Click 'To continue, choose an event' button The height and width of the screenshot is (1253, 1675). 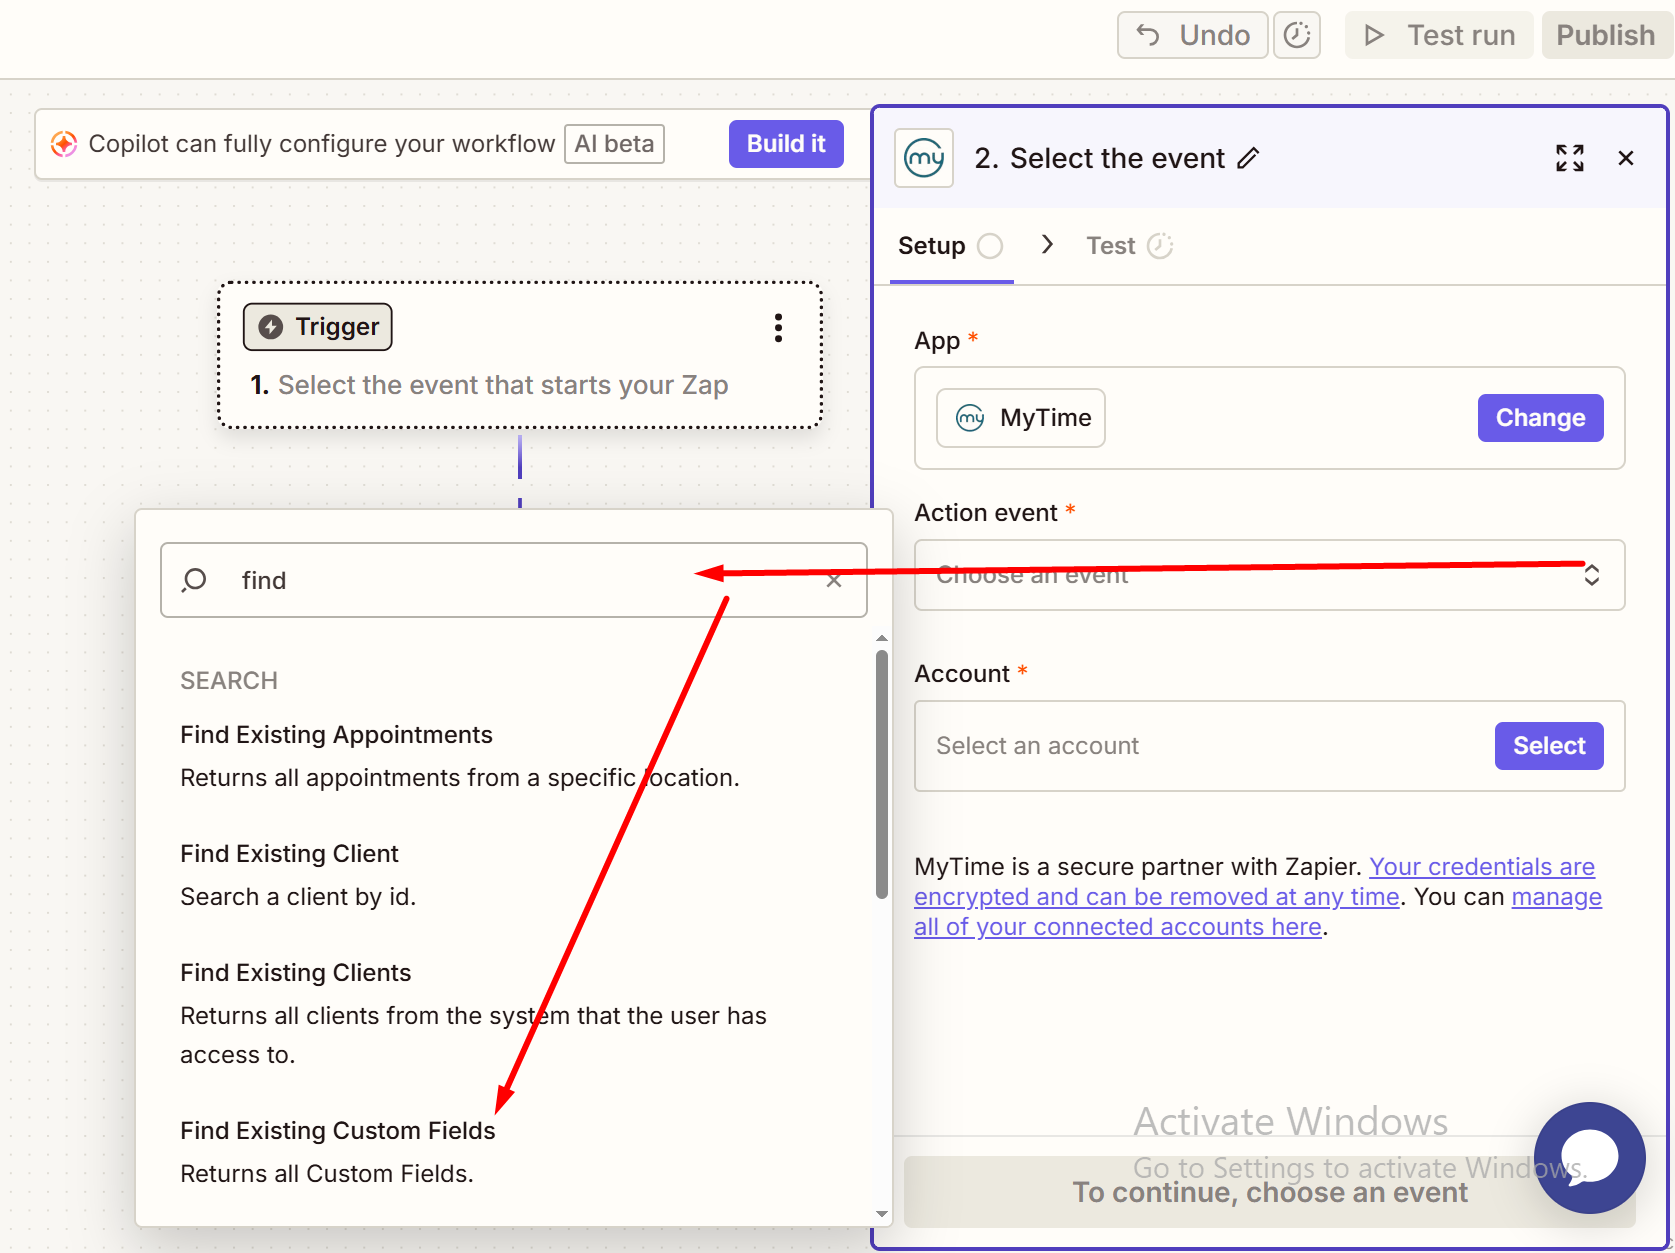coord(1270,1192)
